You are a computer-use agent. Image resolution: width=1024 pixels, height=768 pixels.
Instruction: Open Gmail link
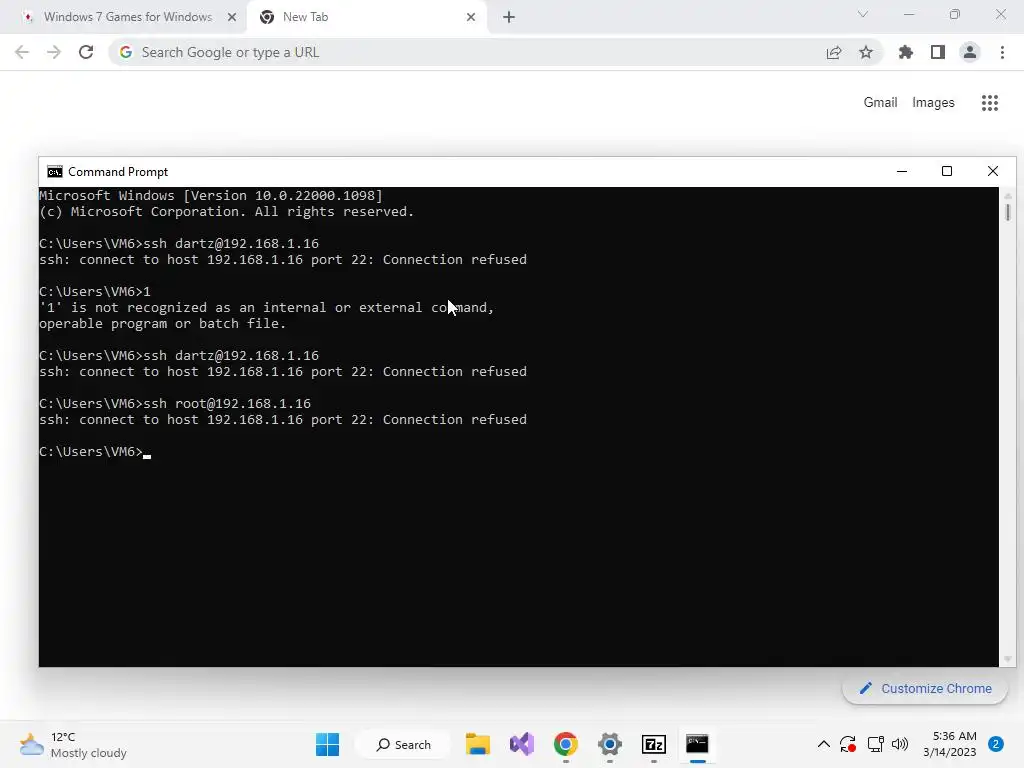tap(880, 103)
